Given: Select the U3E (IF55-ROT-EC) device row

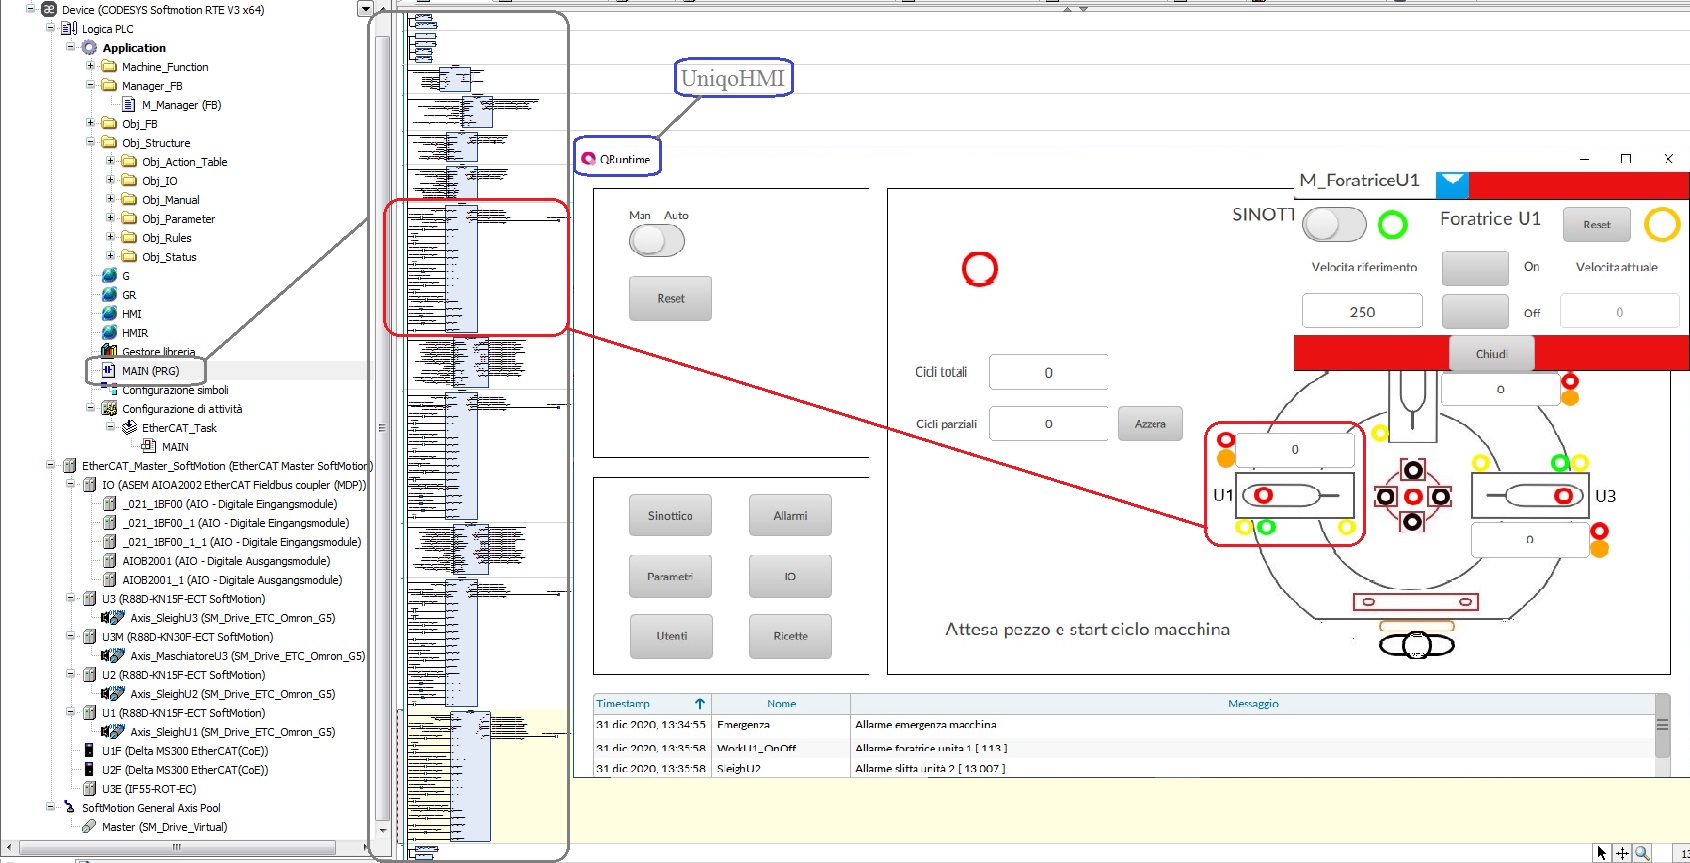Looking at the screenshot, I should coord(149,788).
